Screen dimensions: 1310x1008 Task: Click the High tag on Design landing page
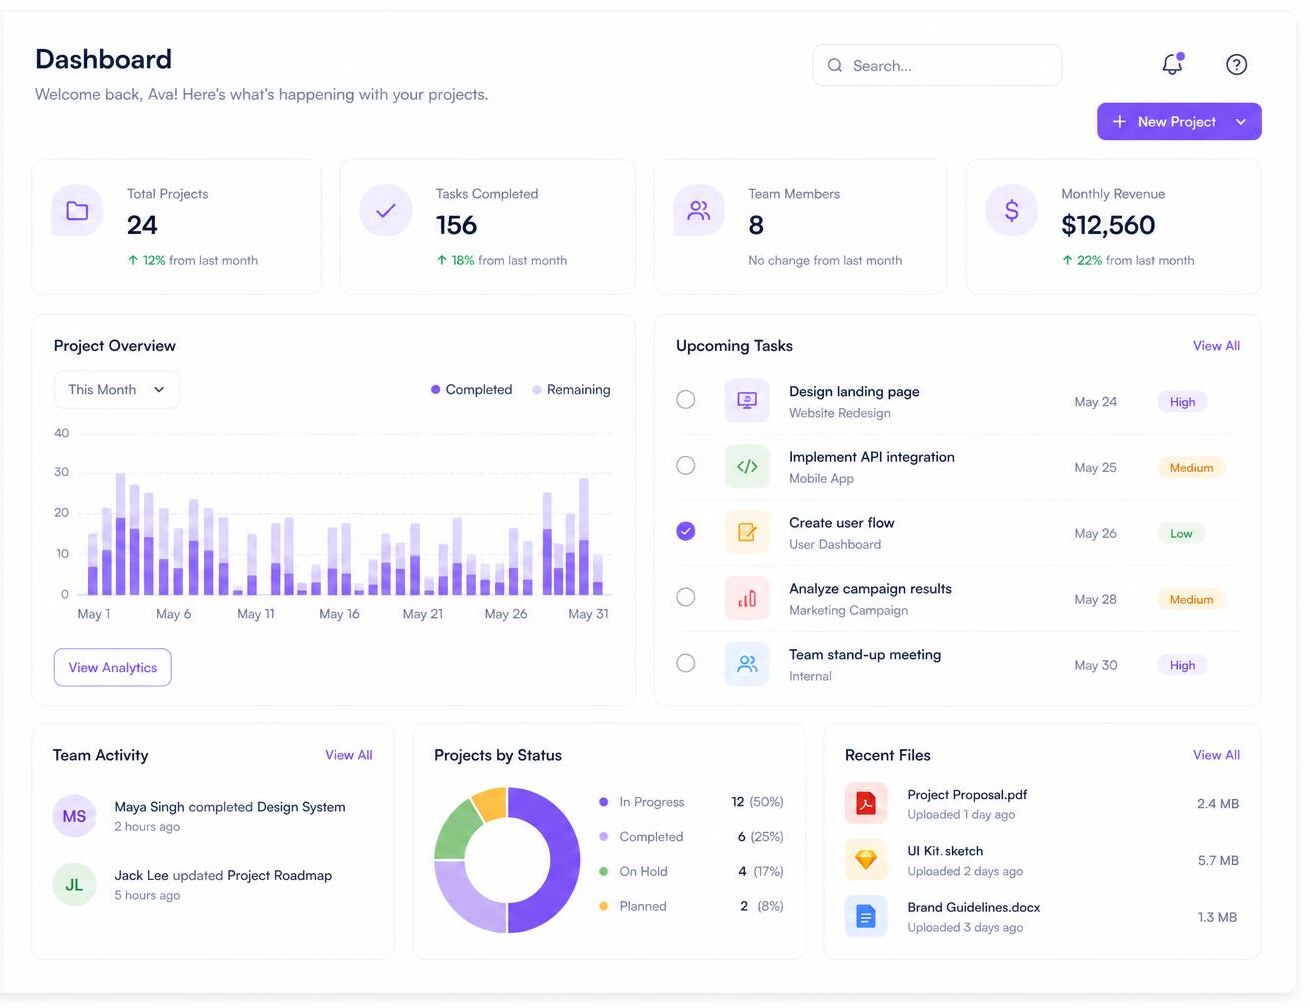click(1182, 402)
